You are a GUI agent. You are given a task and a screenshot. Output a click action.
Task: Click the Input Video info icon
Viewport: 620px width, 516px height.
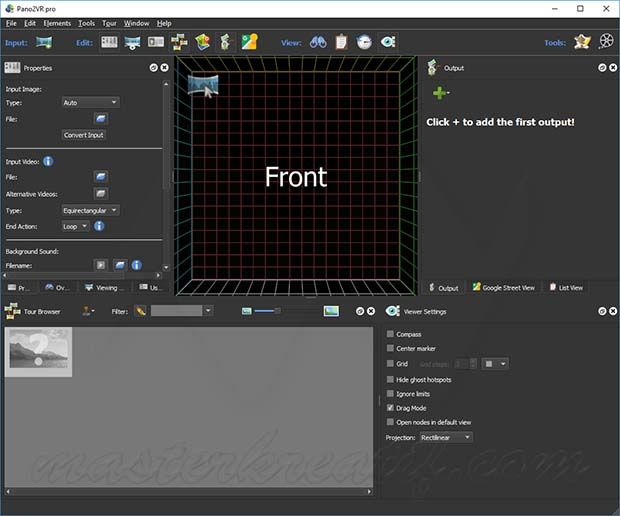pos(48,161)
